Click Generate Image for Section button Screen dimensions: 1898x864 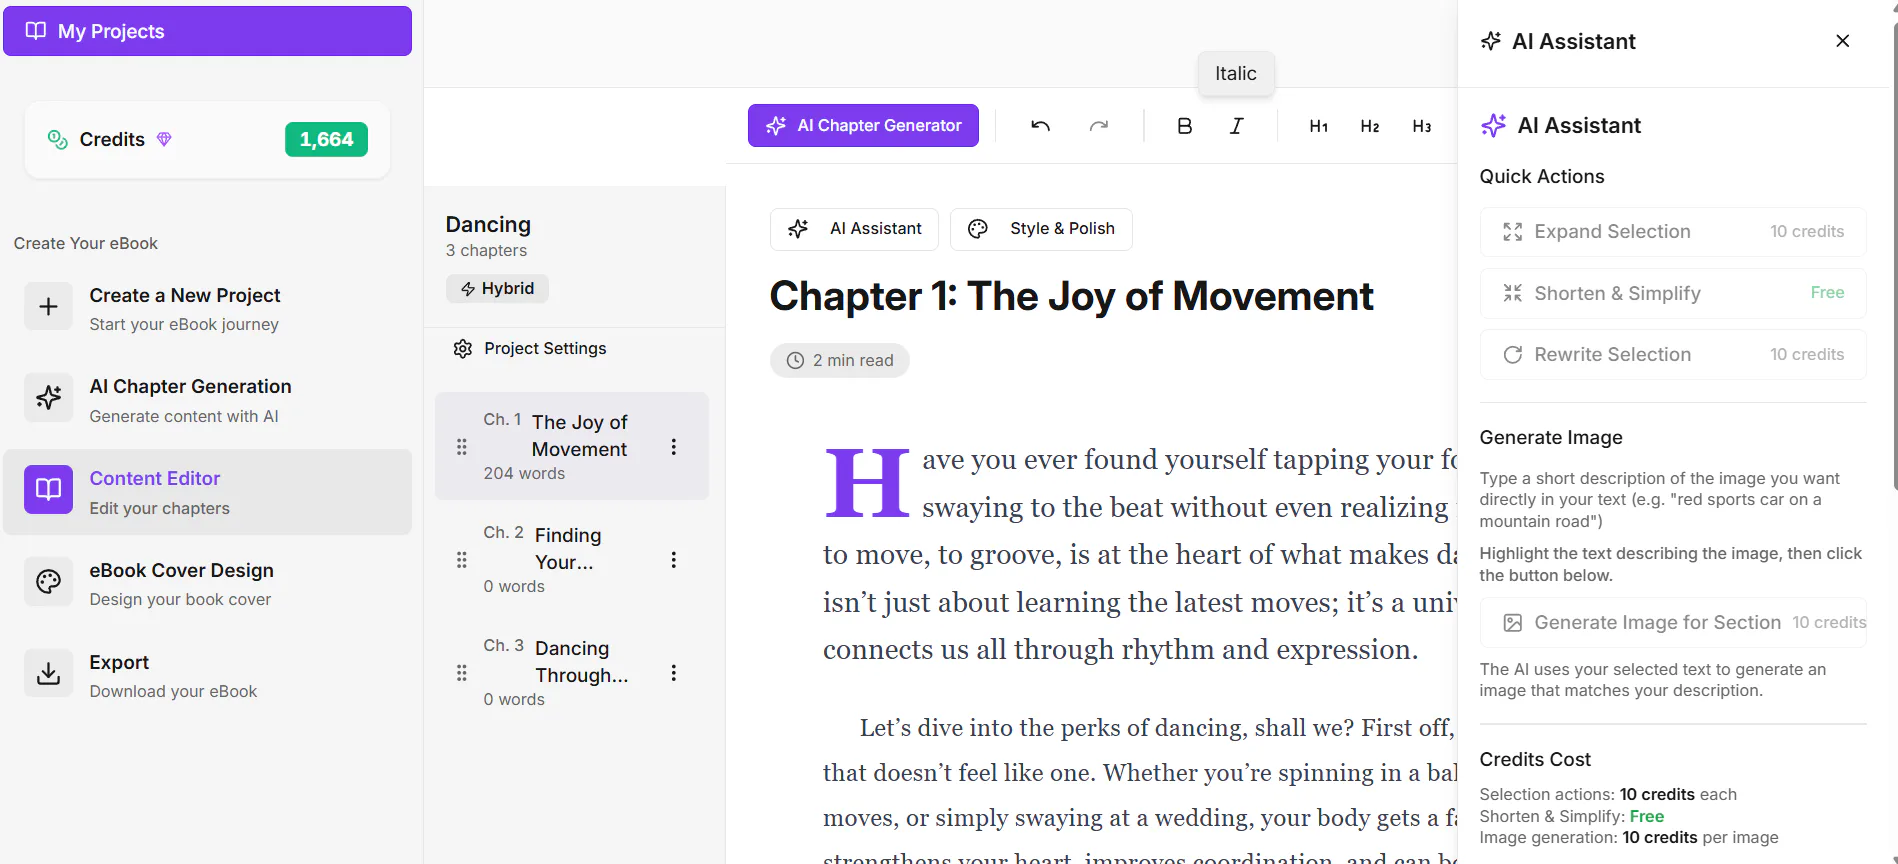tap(1673, 623)
